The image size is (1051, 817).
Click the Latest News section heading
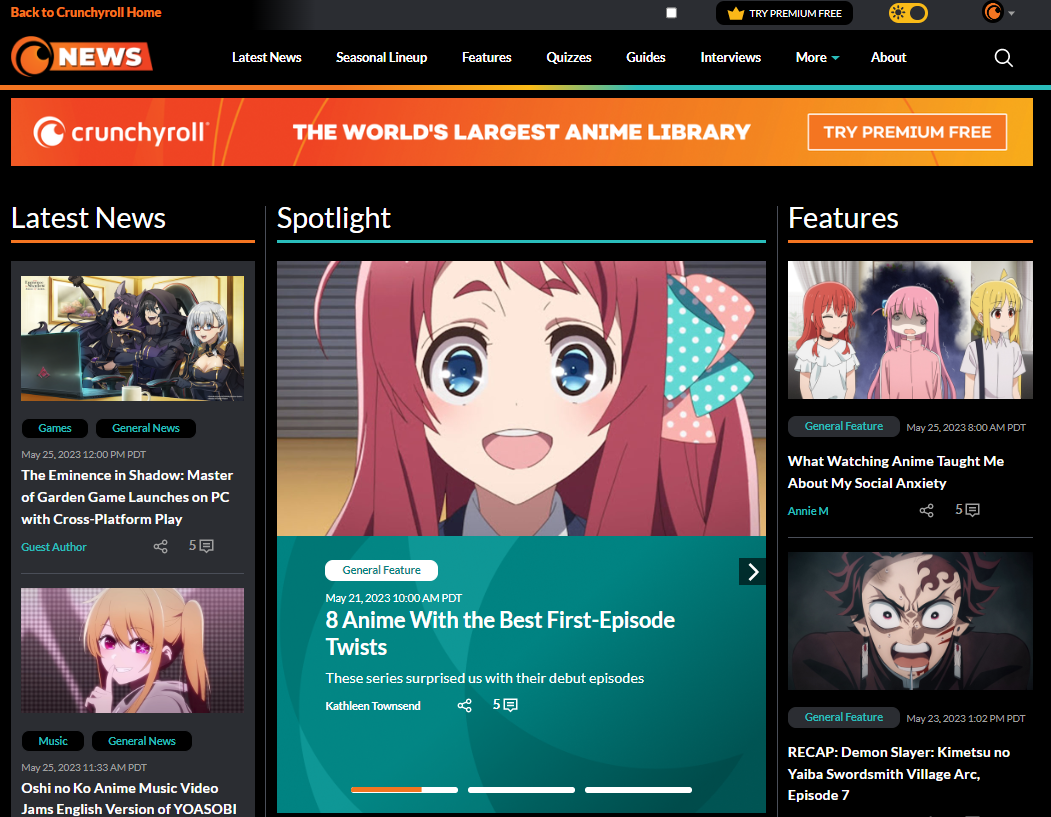(88, 218)
